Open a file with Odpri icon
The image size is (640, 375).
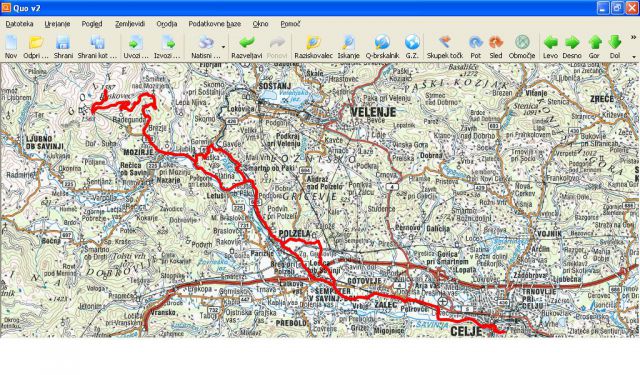tap(36, 42)
